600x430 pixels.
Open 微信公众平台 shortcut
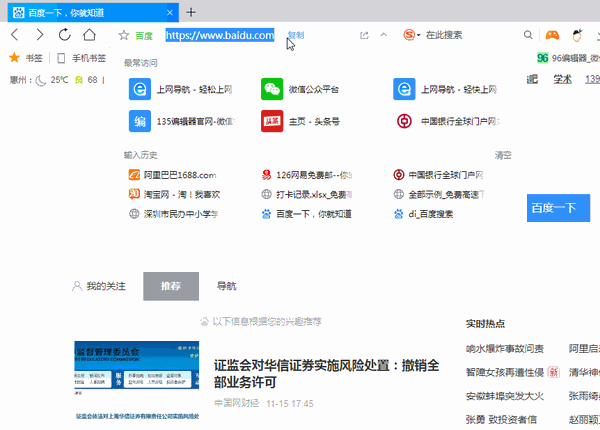coord(300,89)
